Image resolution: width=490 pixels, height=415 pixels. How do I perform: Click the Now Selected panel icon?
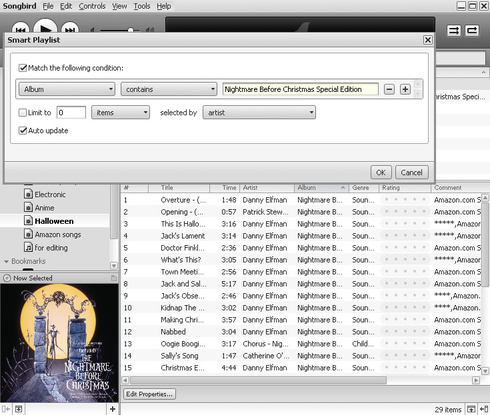pos(7,278)
